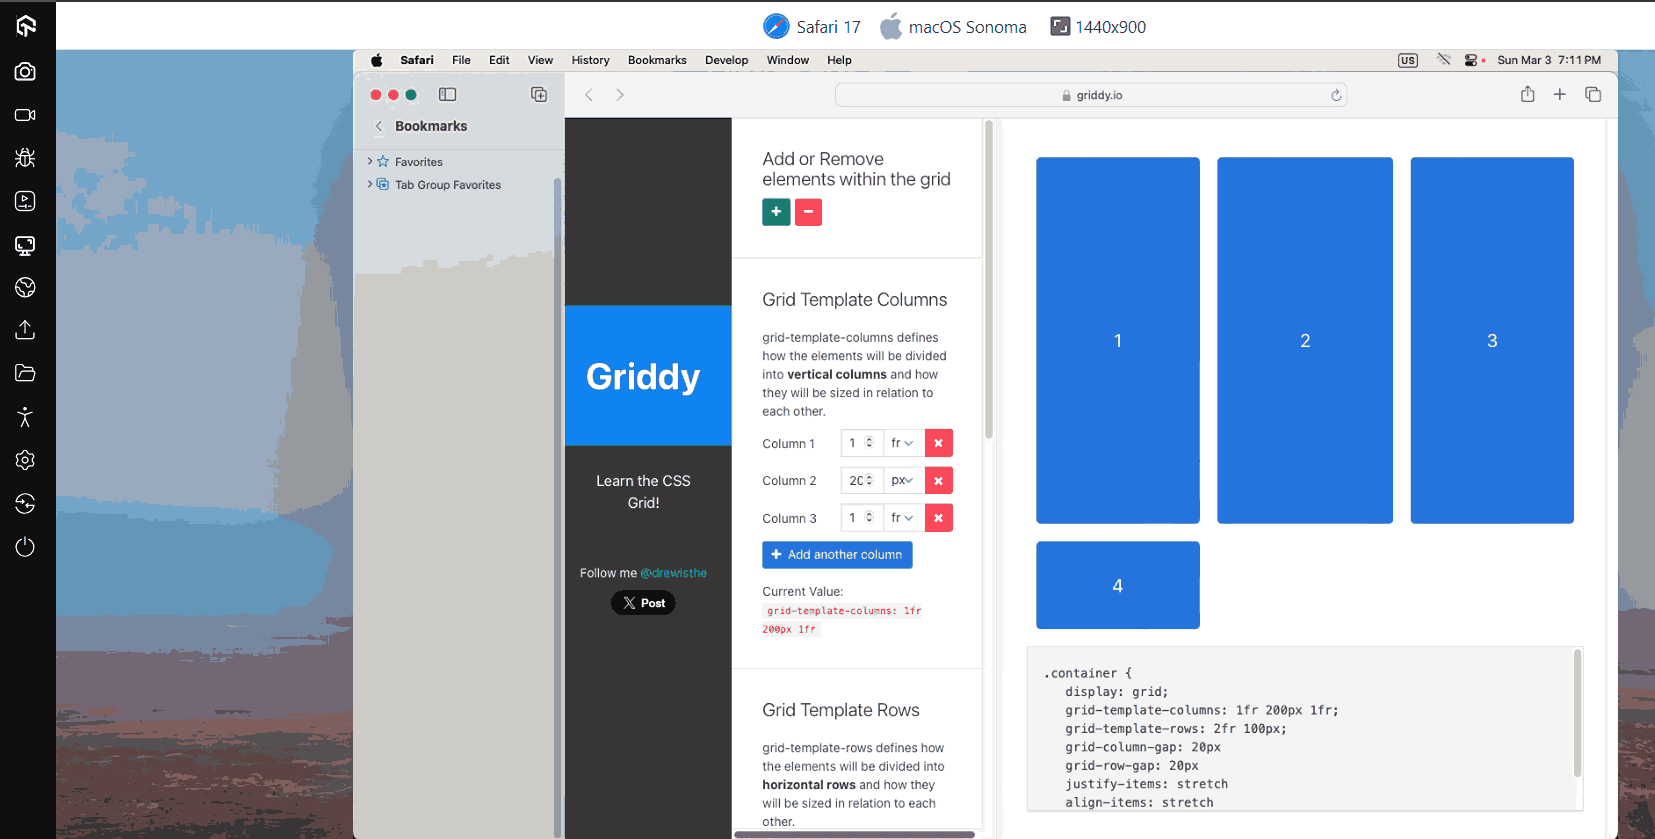Click the grid cell numbered 4

coord(1118,585)
